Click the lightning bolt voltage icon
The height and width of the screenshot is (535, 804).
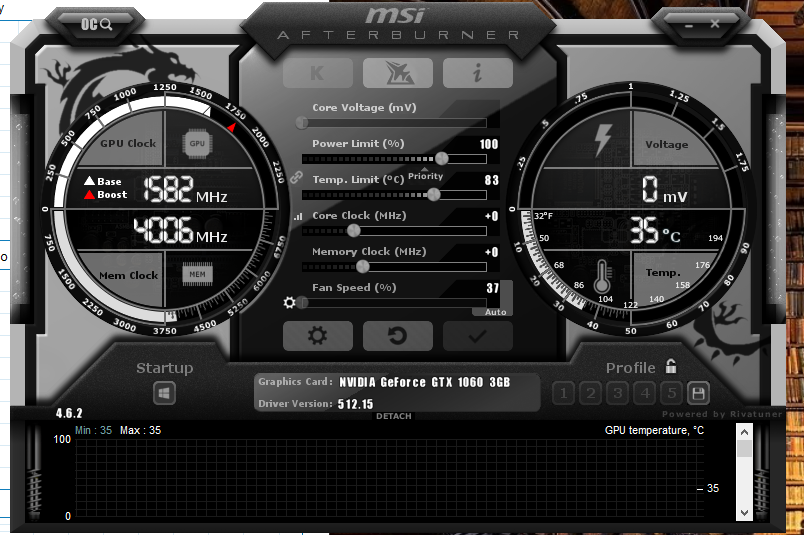pyautogui.click(x=602, y=141)
